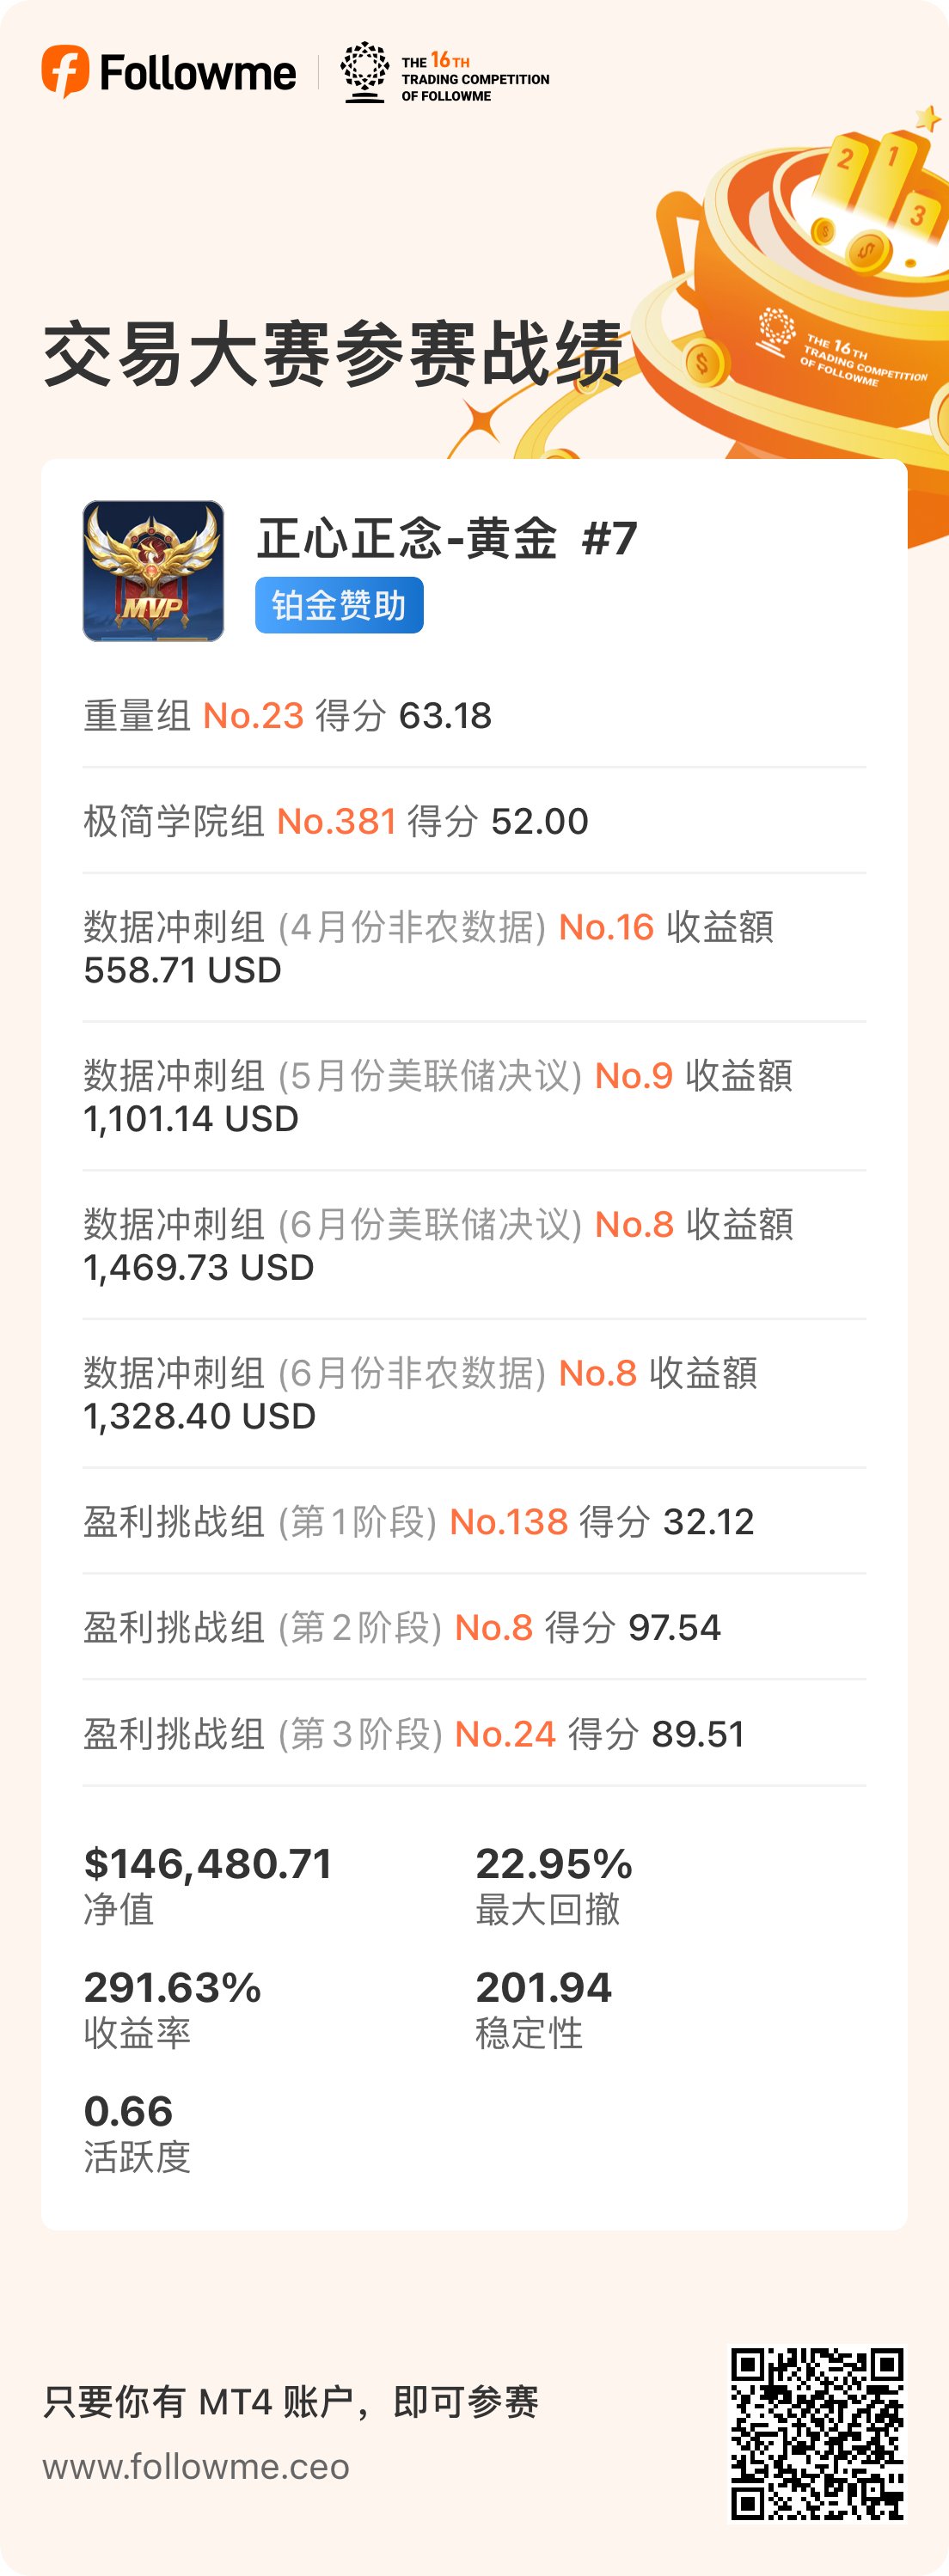This screenshot has height=2576, width=949.
Task: Select the 重量组 No.23 ranking row
Action: tap(474, 716)
